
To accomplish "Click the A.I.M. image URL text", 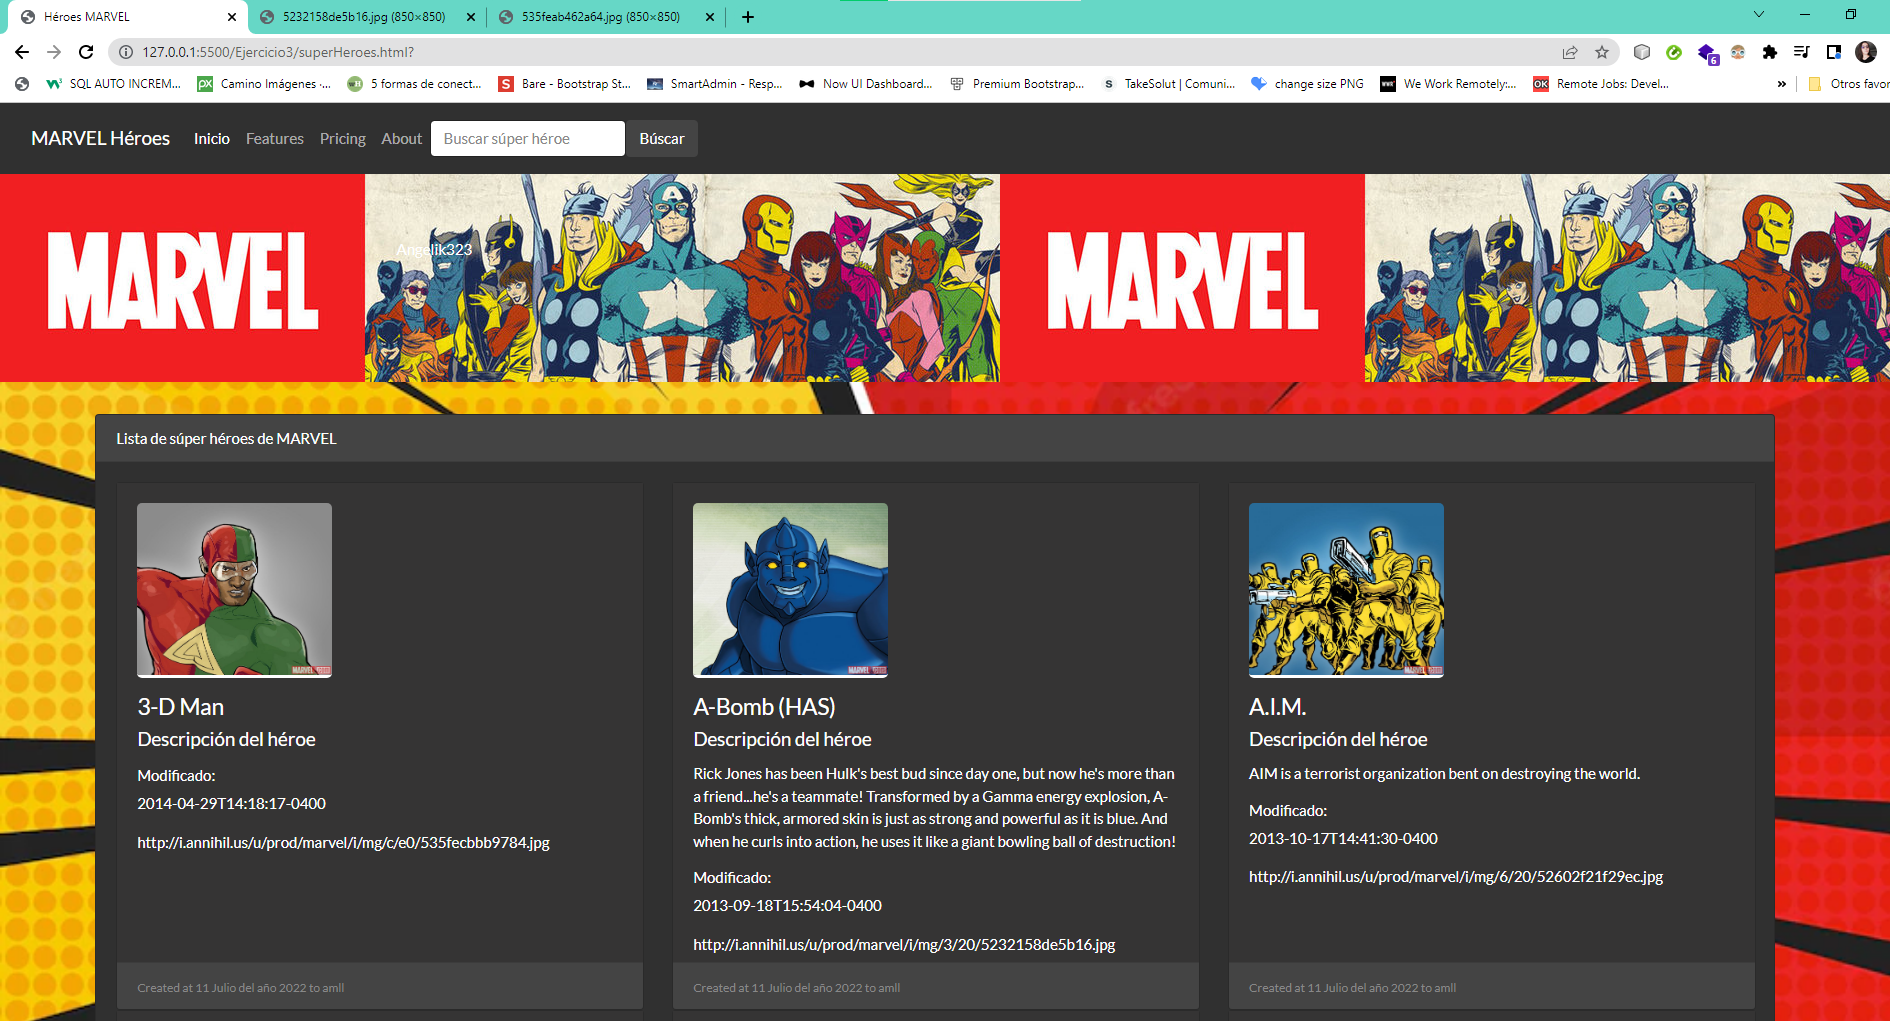I will [x=1456, y=876].
